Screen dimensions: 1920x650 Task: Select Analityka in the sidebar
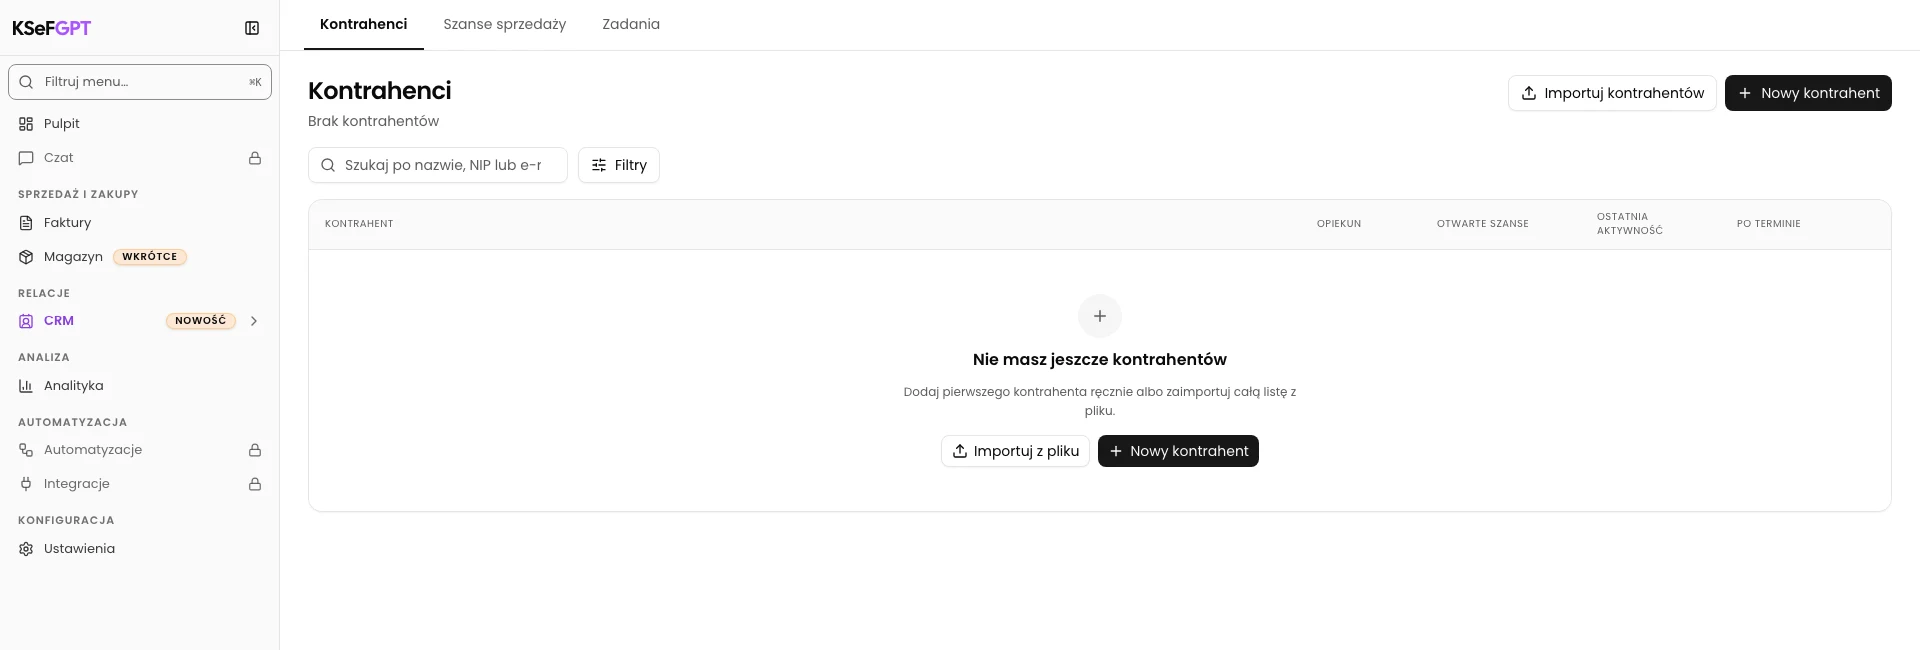pos(140,386)
